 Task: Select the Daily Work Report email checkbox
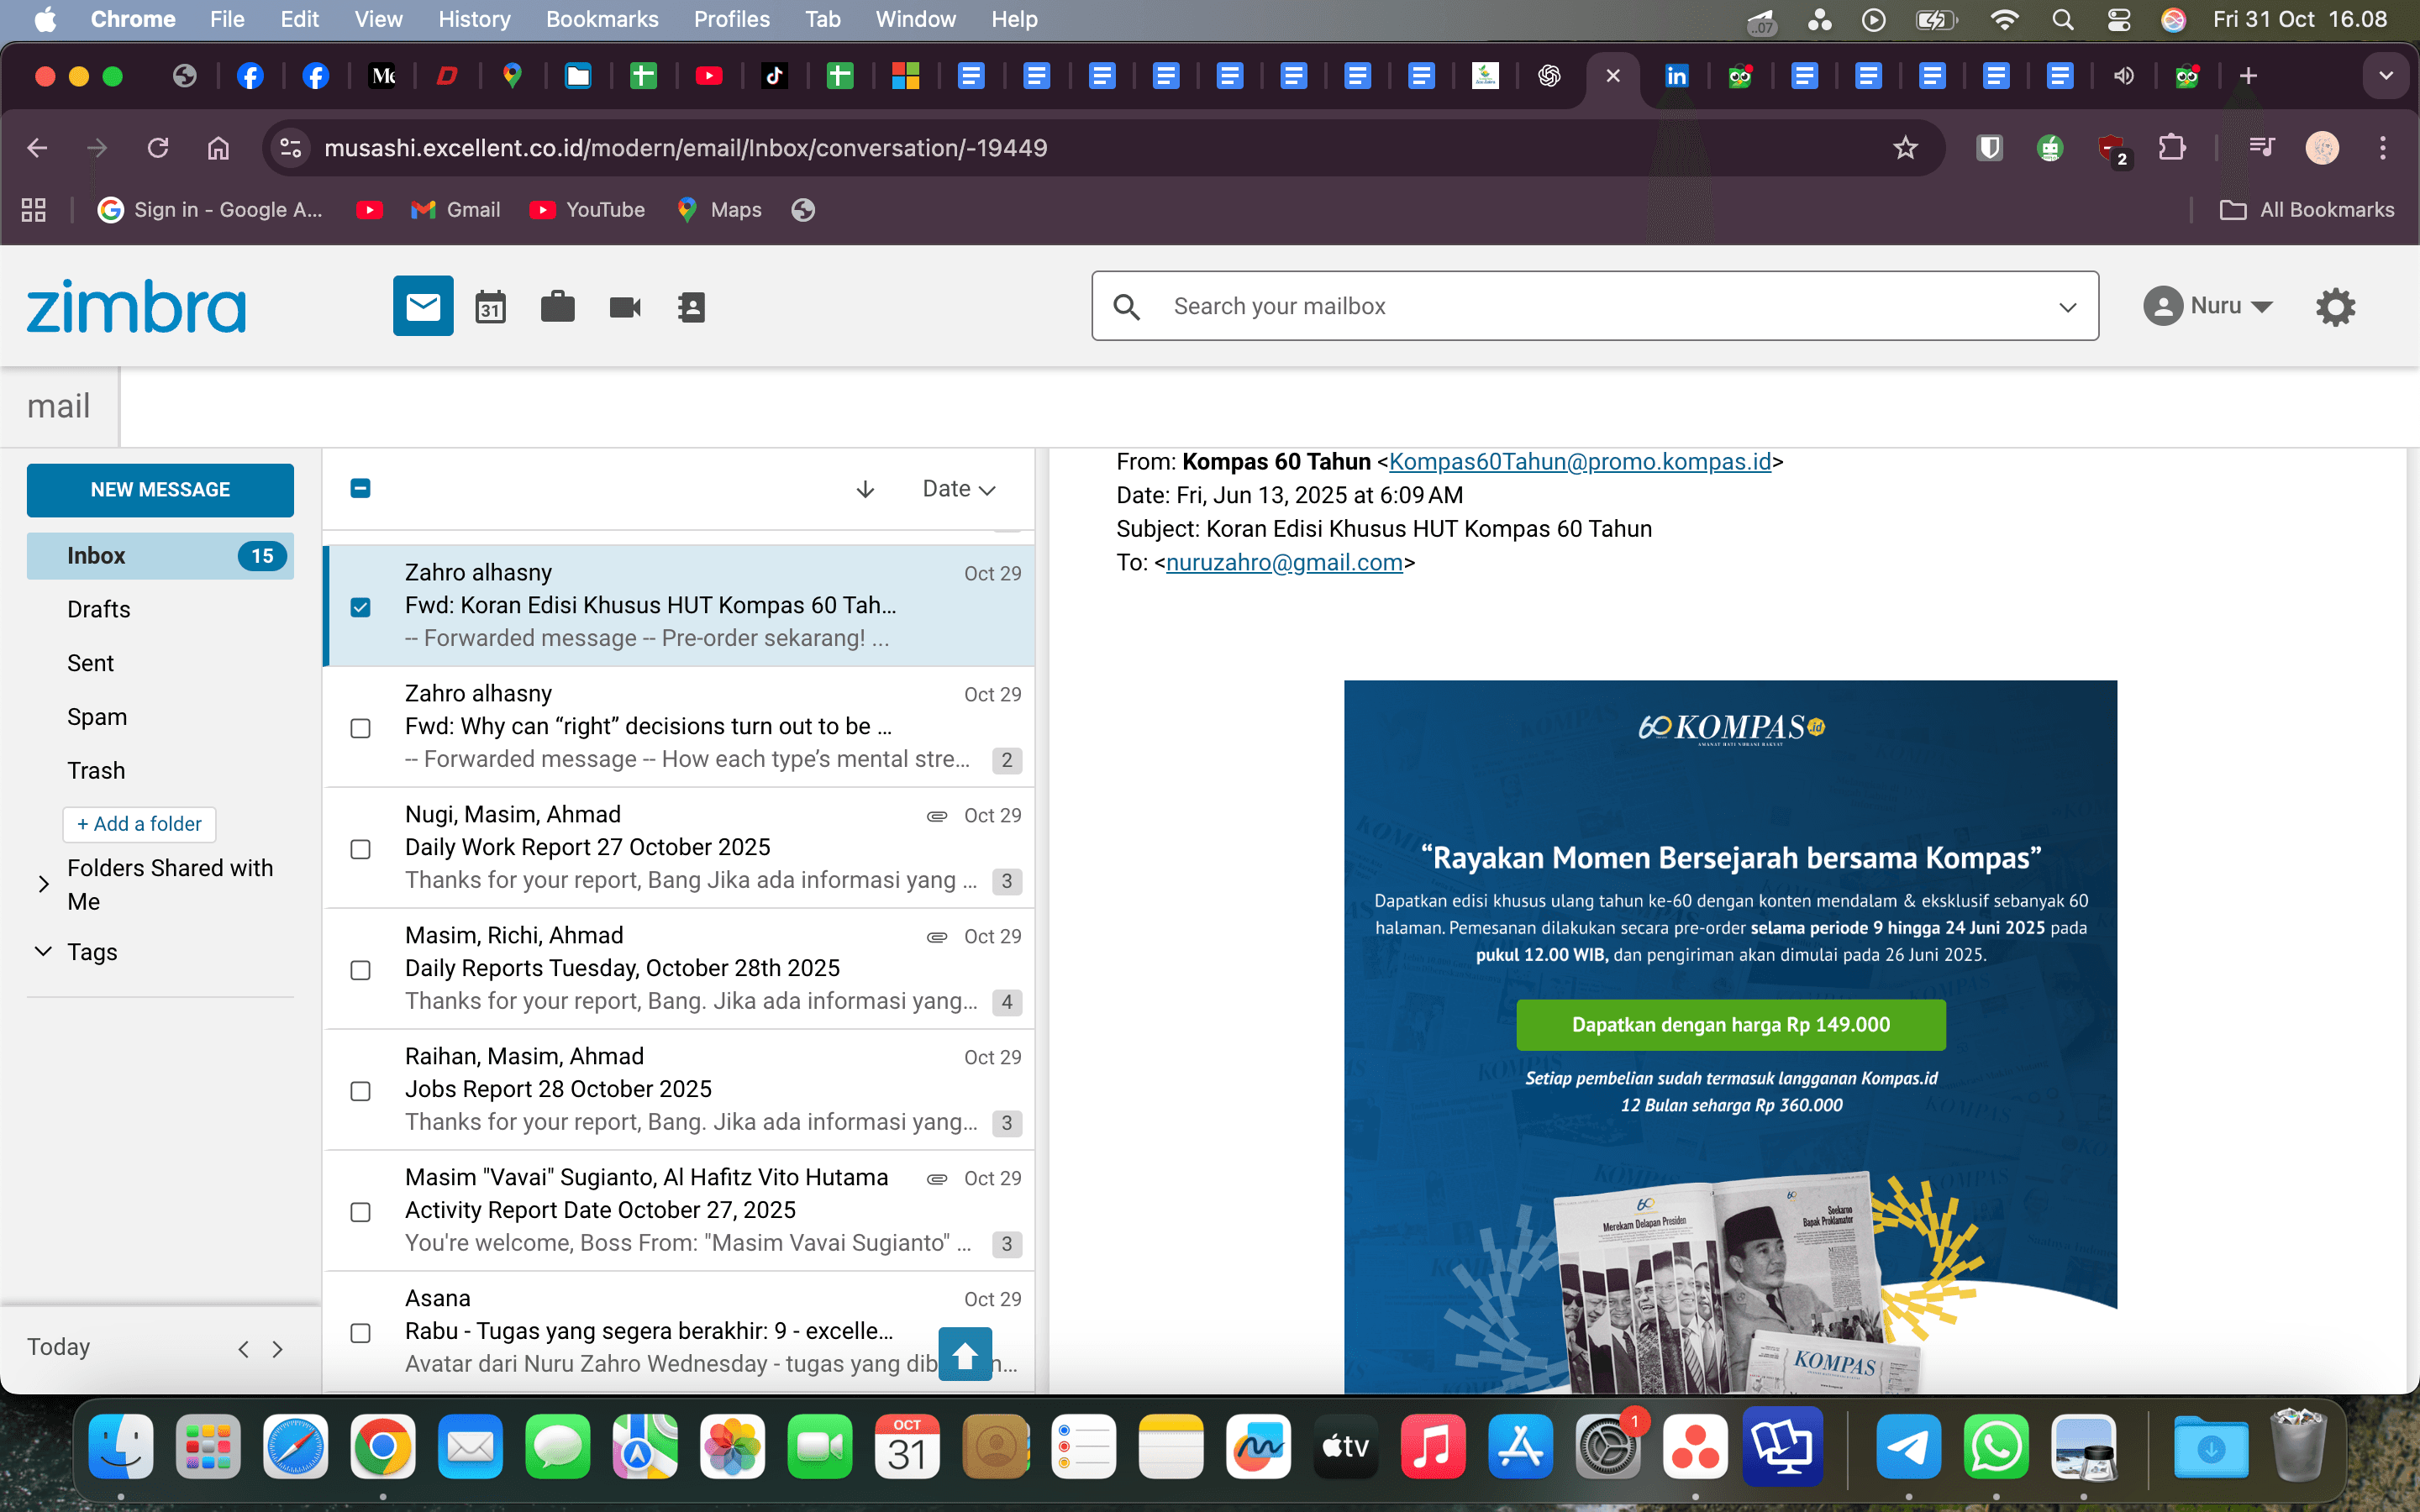click(360, 849)
